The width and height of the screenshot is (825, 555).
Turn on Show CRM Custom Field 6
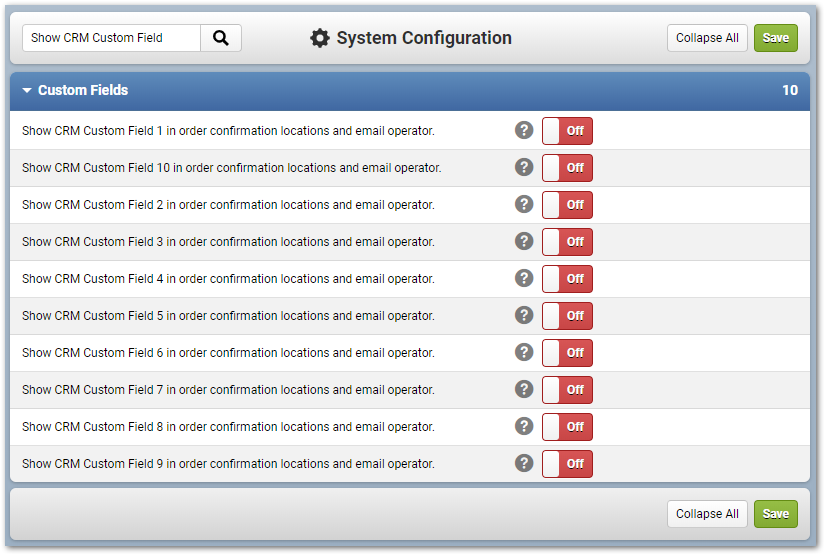click(567, 352)
